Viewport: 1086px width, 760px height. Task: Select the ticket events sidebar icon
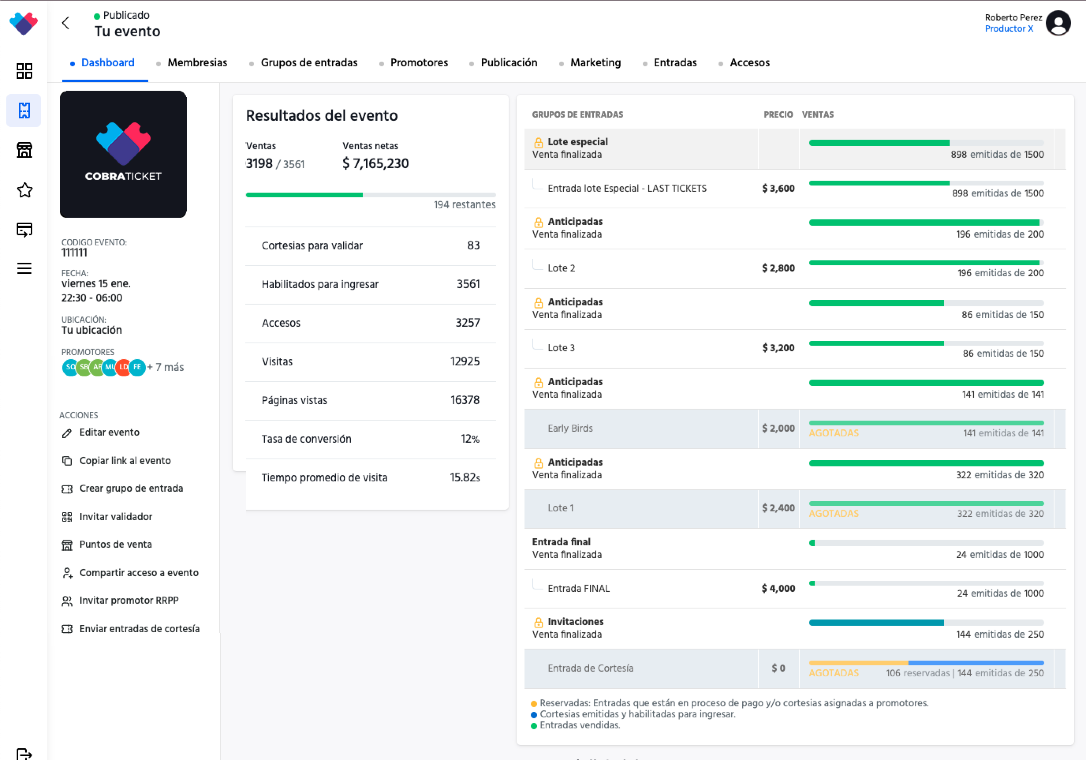(24, 111)
